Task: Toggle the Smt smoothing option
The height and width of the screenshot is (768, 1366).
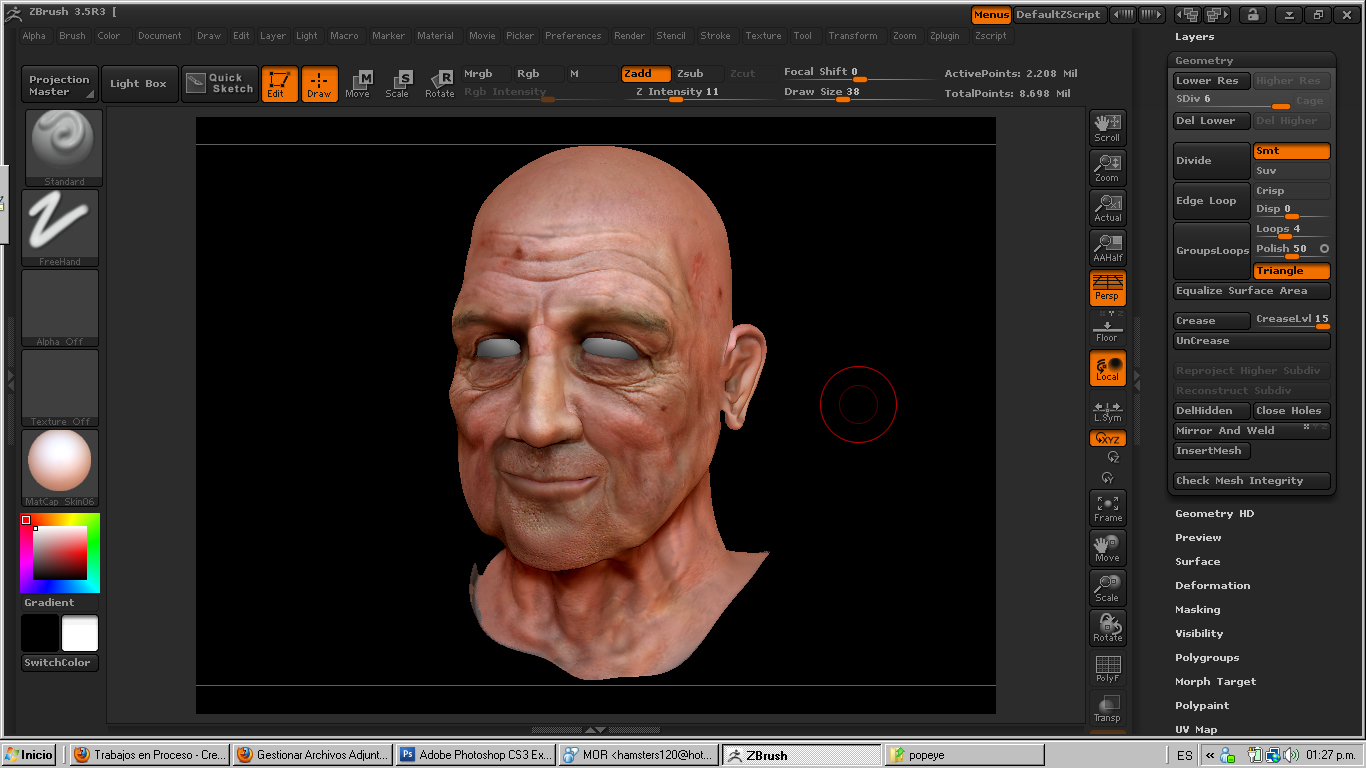Action: [1290, 151]
